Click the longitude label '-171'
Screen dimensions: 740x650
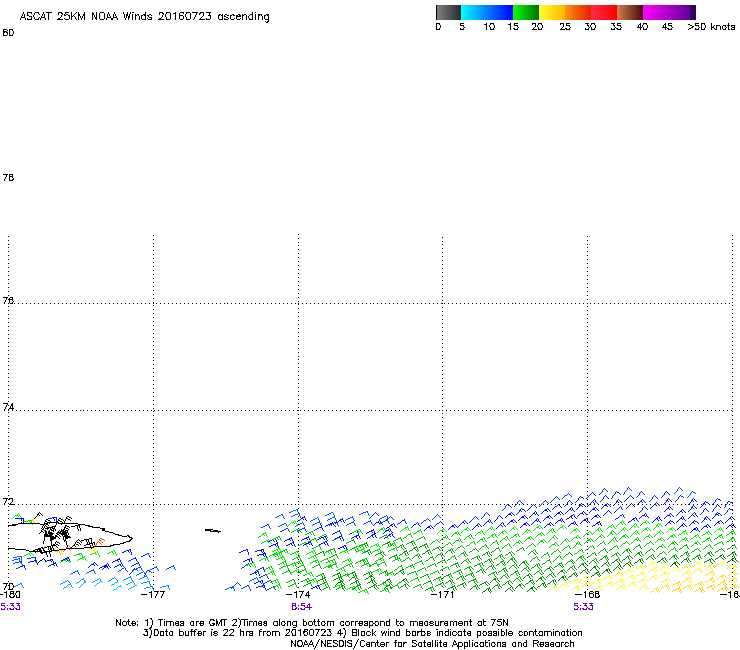pos(442,594)
